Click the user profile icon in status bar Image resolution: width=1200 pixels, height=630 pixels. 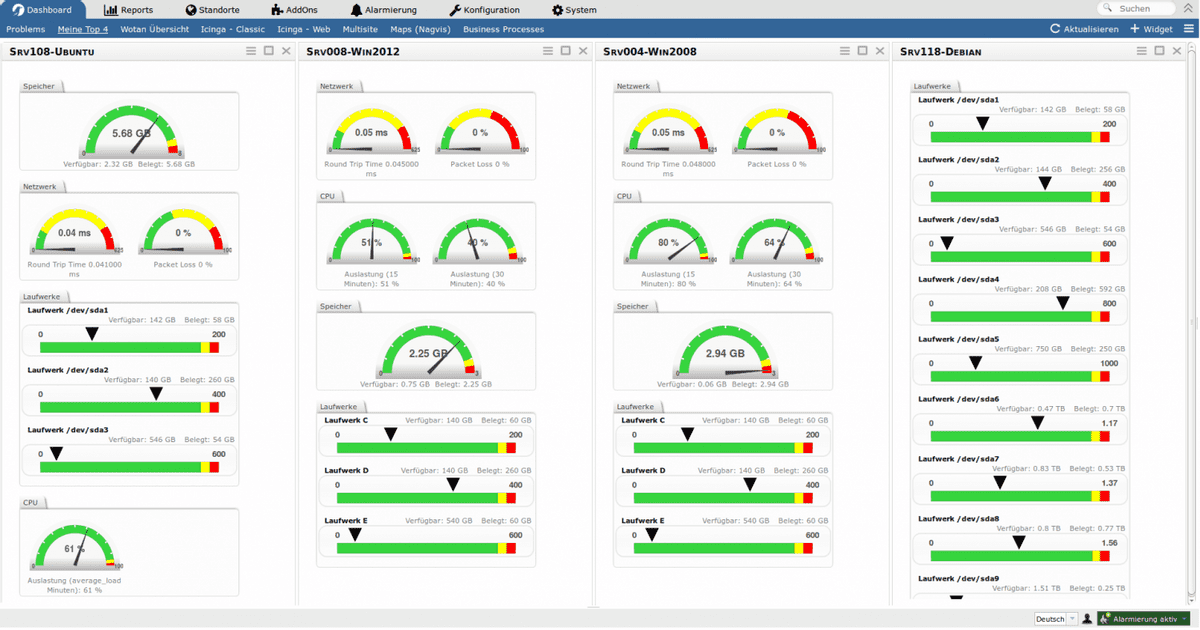(1087, 619)
